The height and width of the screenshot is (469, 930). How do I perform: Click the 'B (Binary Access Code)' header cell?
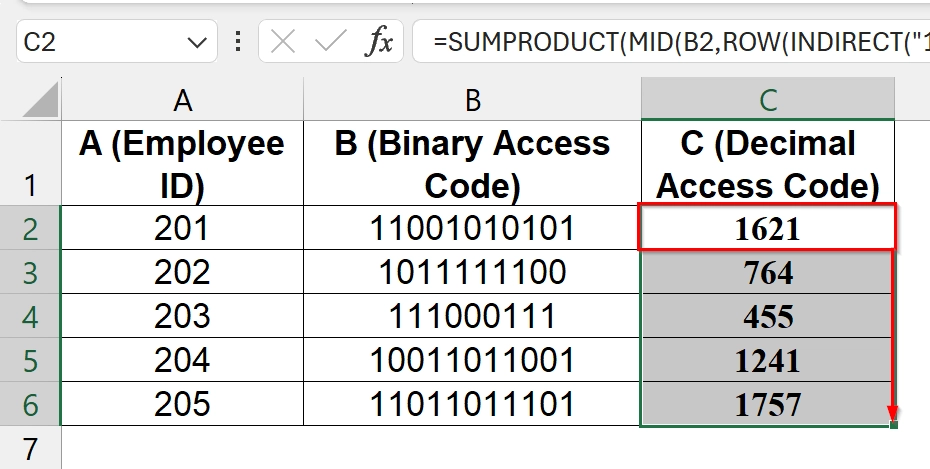(x=472, y=164)
